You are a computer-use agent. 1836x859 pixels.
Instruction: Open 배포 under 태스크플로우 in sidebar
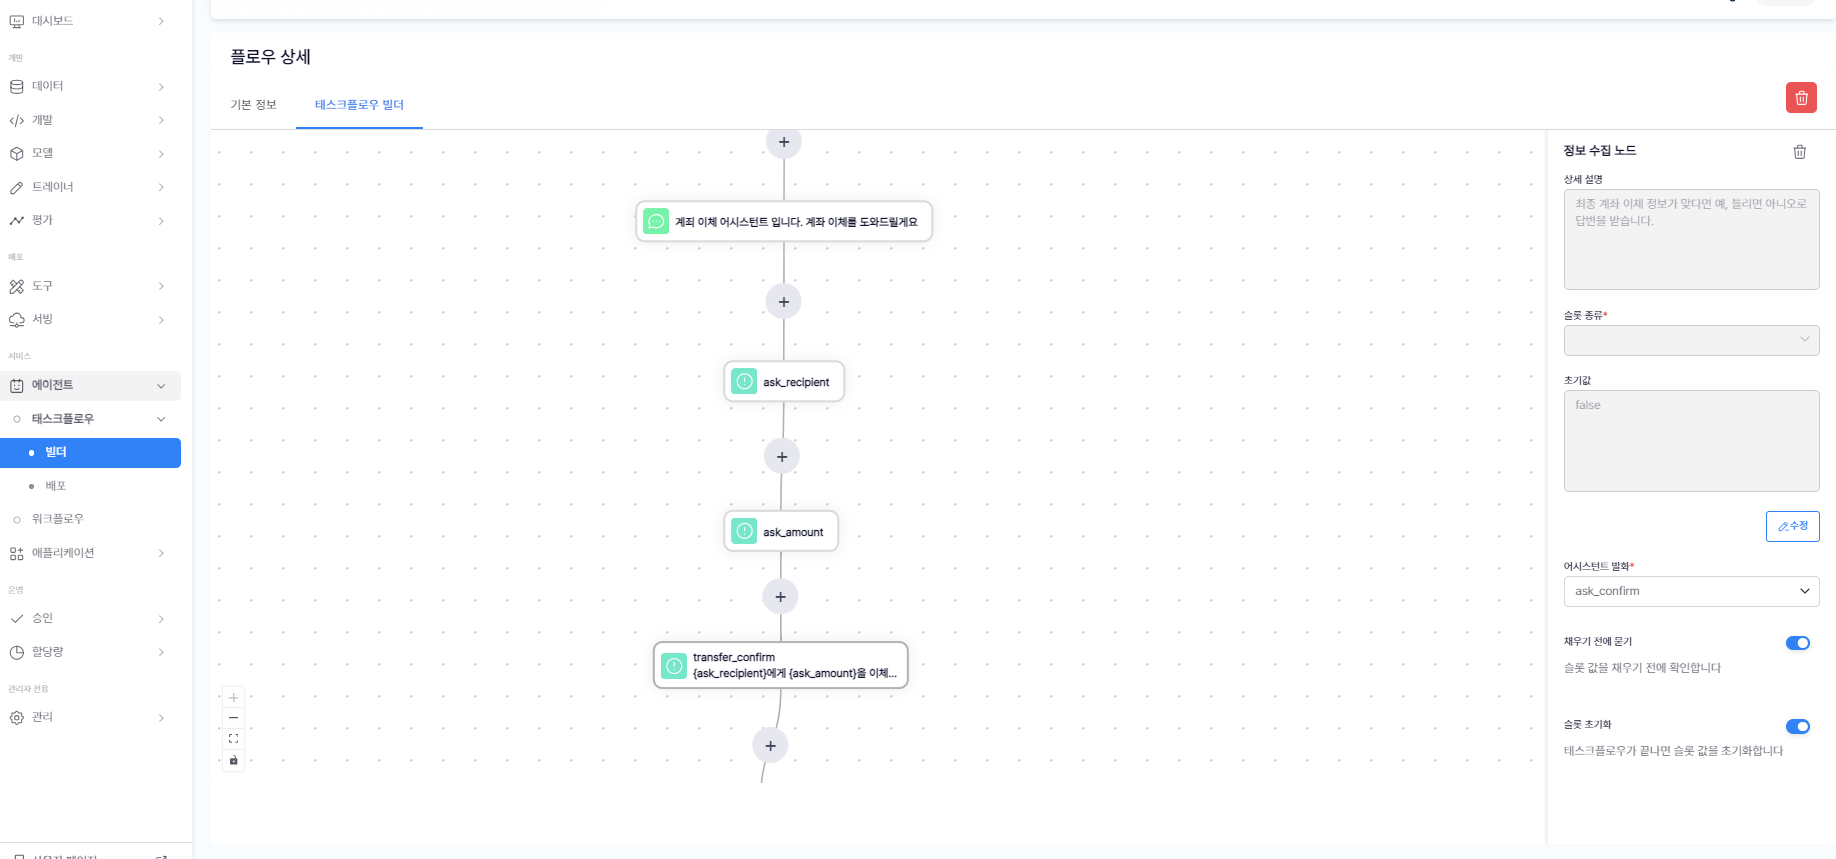tap(56, 486)
